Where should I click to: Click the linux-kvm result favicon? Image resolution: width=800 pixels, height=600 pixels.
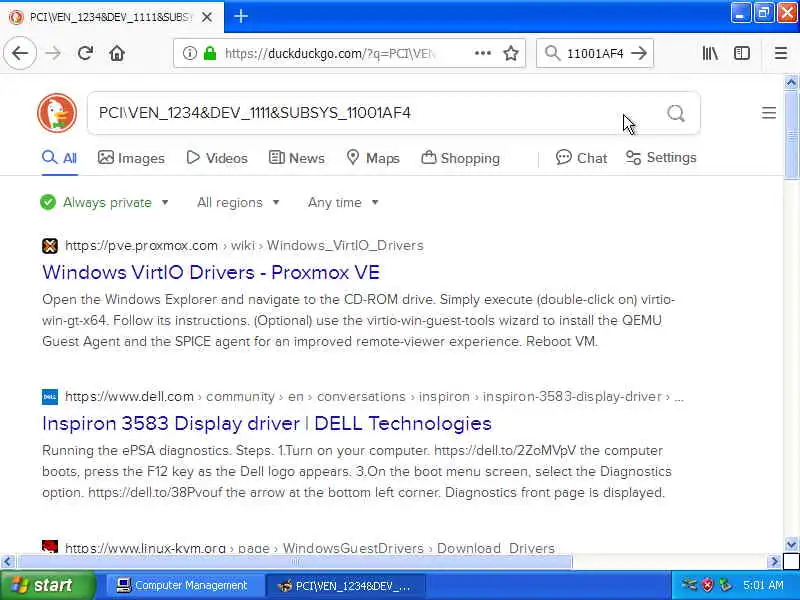coord(50,547)
